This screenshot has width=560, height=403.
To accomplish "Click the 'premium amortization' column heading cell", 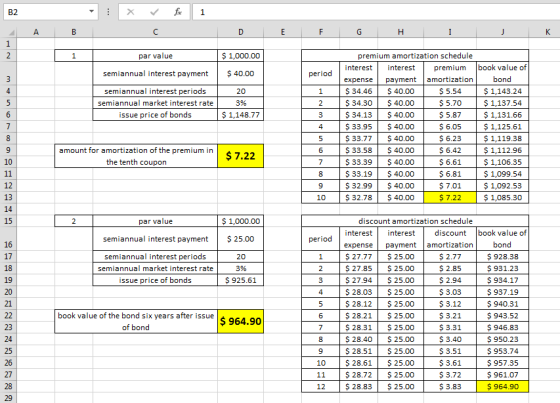I will point(450,73).
